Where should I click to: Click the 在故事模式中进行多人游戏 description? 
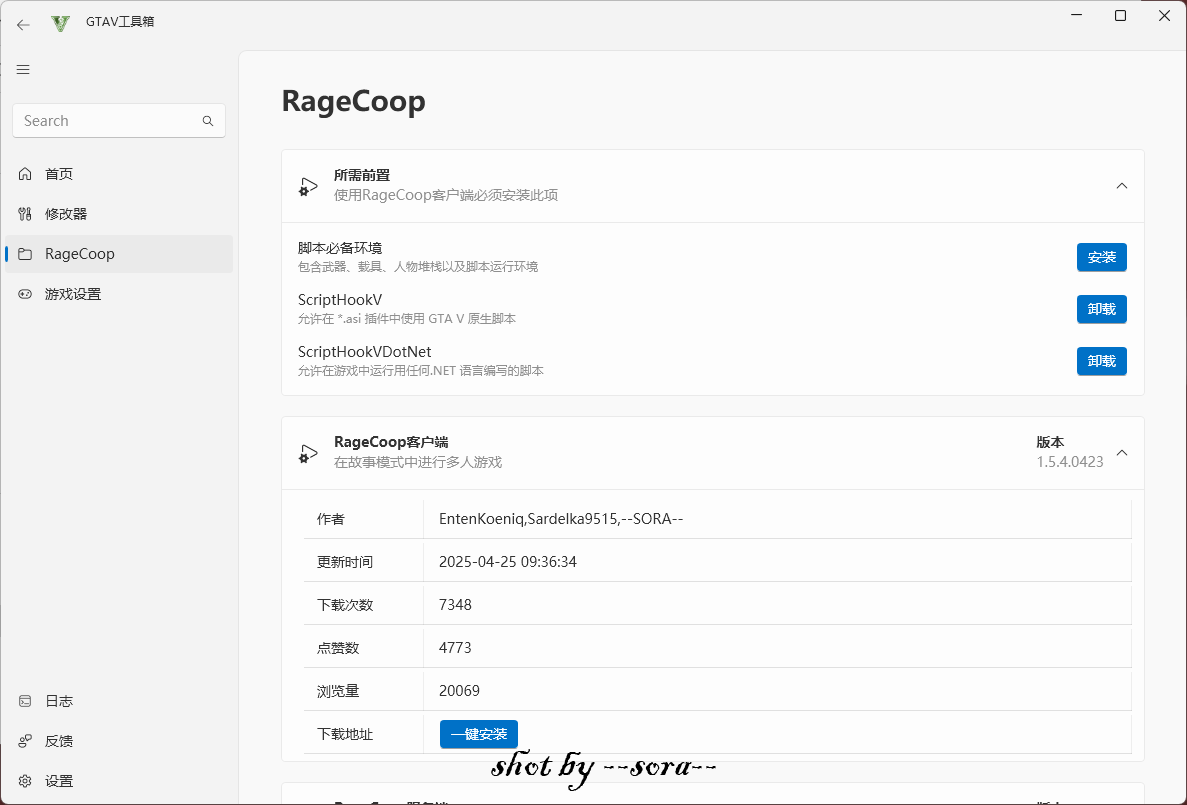click(x=418, y=463)
